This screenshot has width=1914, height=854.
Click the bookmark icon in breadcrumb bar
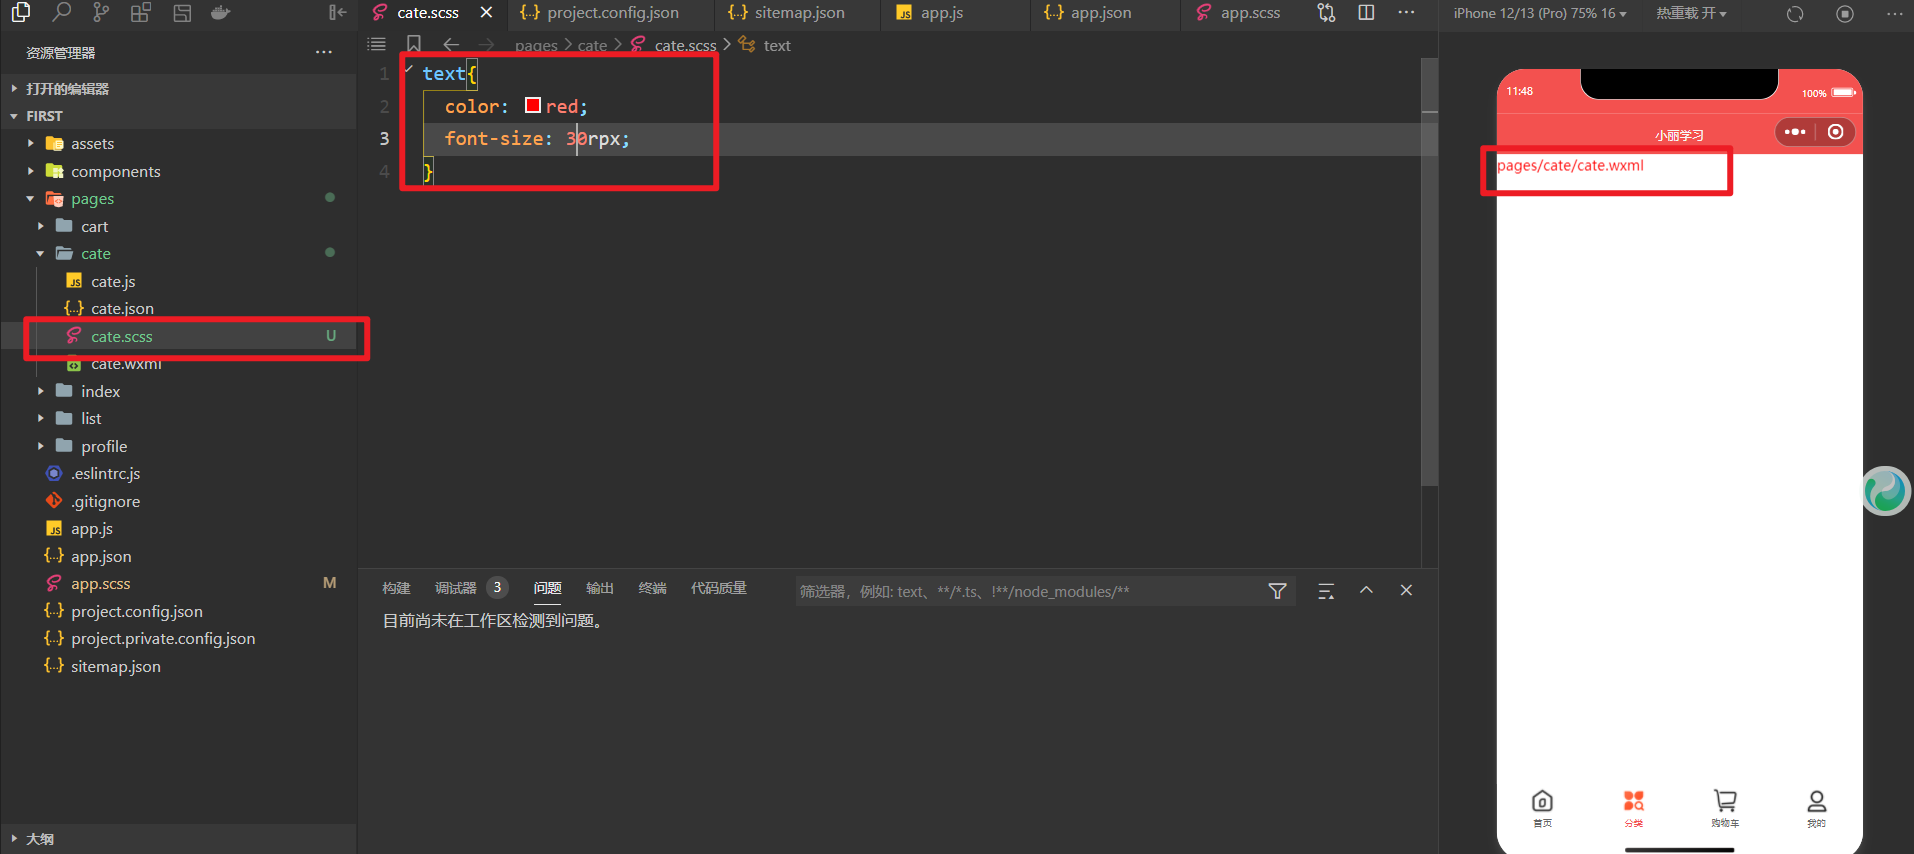pyautogui.click(x=414, y=44)
